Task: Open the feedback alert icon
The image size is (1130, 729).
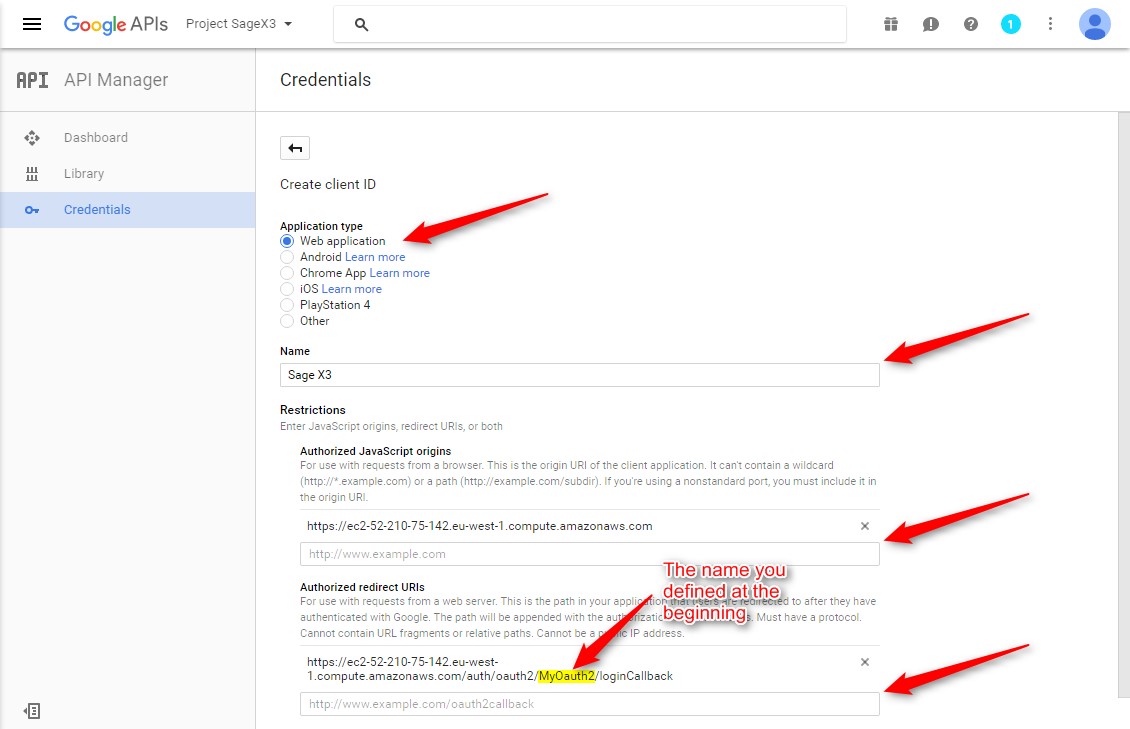Action: [x=931, y=24]
